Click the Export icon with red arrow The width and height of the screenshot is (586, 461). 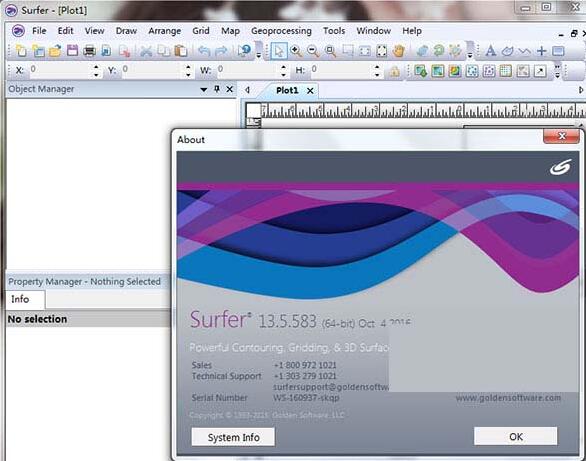tap(124, 51)
